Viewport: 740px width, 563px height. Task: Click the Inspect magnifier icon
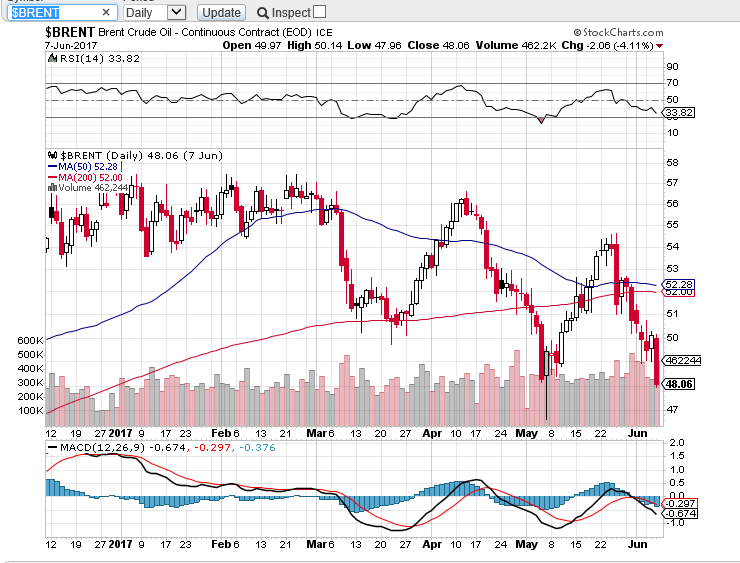click(262, 13)
